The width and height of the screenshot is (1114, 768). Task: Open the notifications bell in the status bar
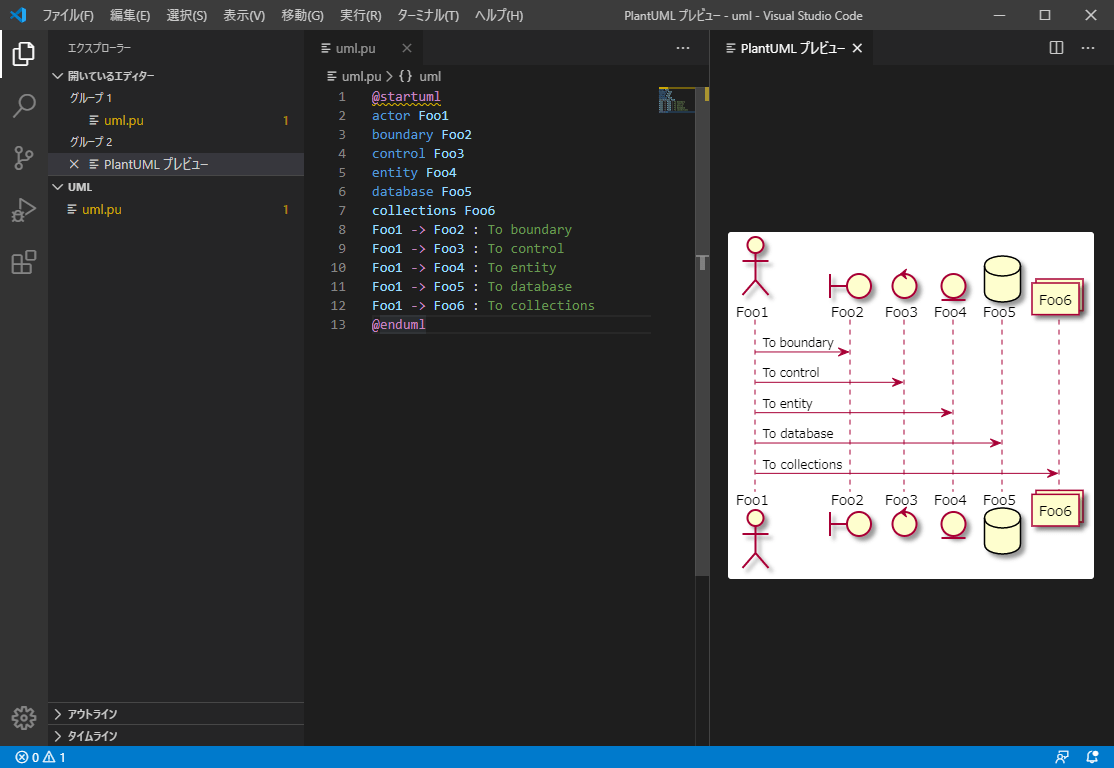pos(1092,757)
